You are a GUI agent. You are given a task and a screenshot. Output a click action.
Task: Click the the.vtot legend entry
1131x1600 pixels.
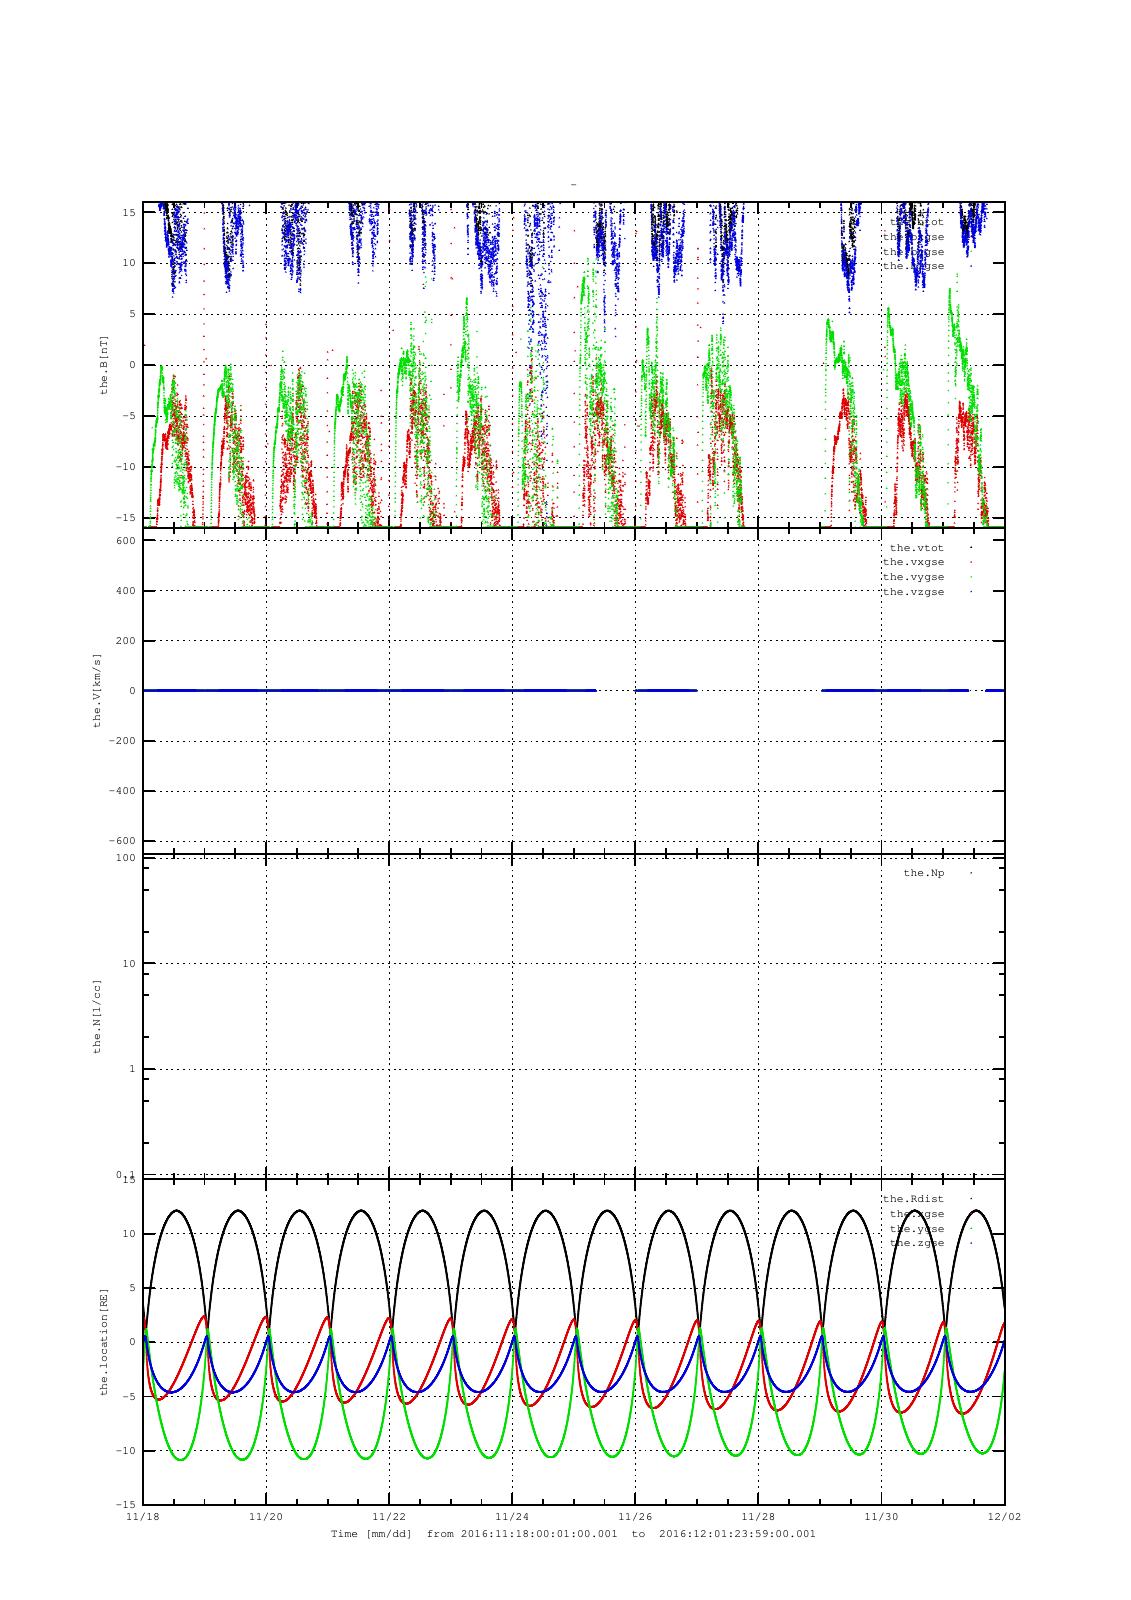tap(917, 548)
